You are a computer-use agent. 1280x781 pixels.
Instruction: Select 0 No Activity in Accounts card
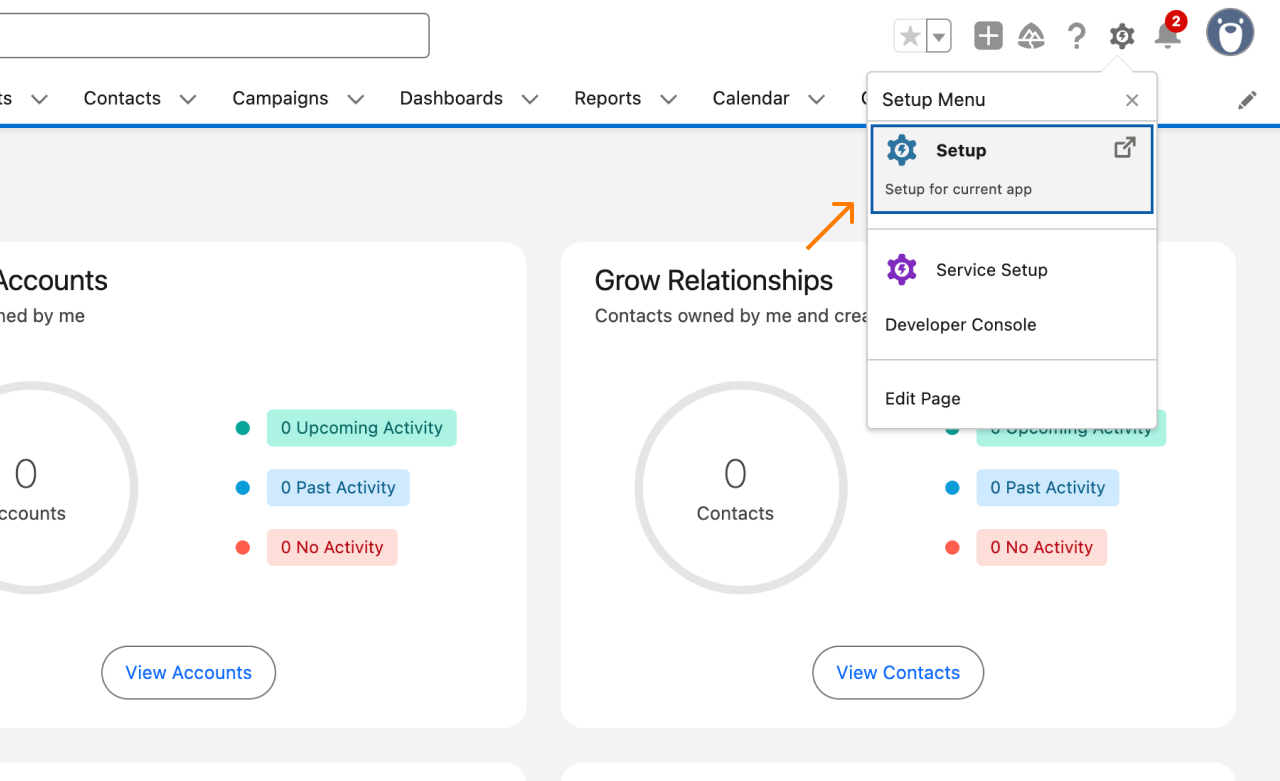point(332,548)
